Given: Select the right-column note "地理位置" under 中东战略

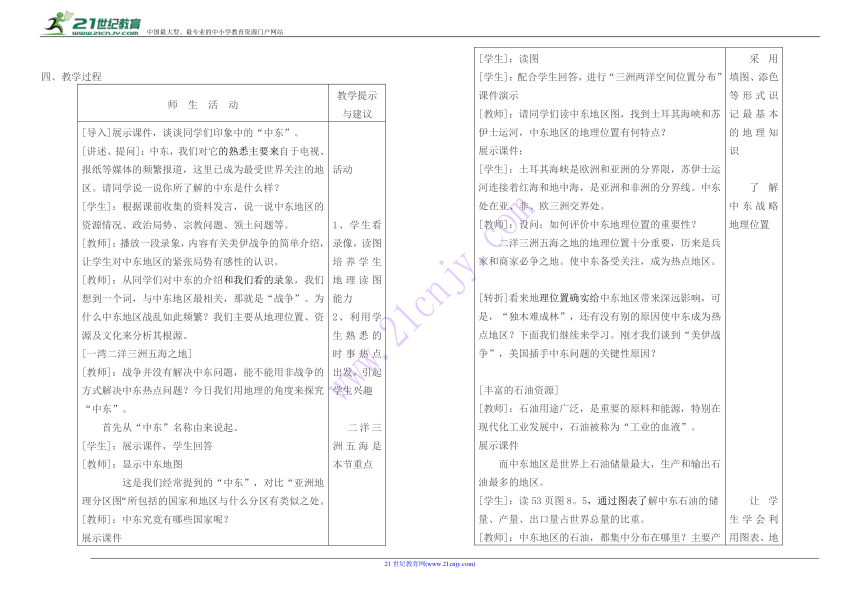Looking at the screenshot, I should point(749,225).
